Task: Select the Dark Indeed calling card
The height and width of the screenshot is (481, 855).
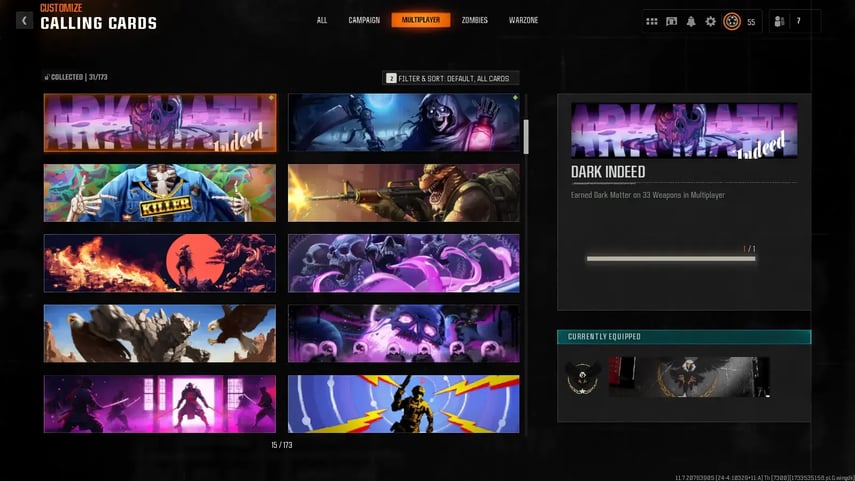Action: click(x=160, y=123)
